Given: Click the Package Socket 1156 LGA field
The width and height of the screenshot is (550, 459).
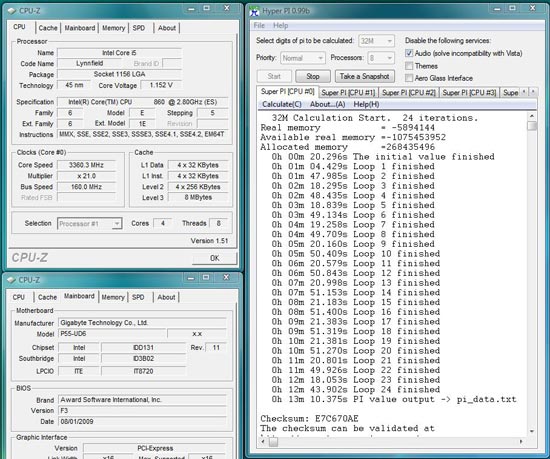Looking at the screenshot, I should [x=119, y=74].
